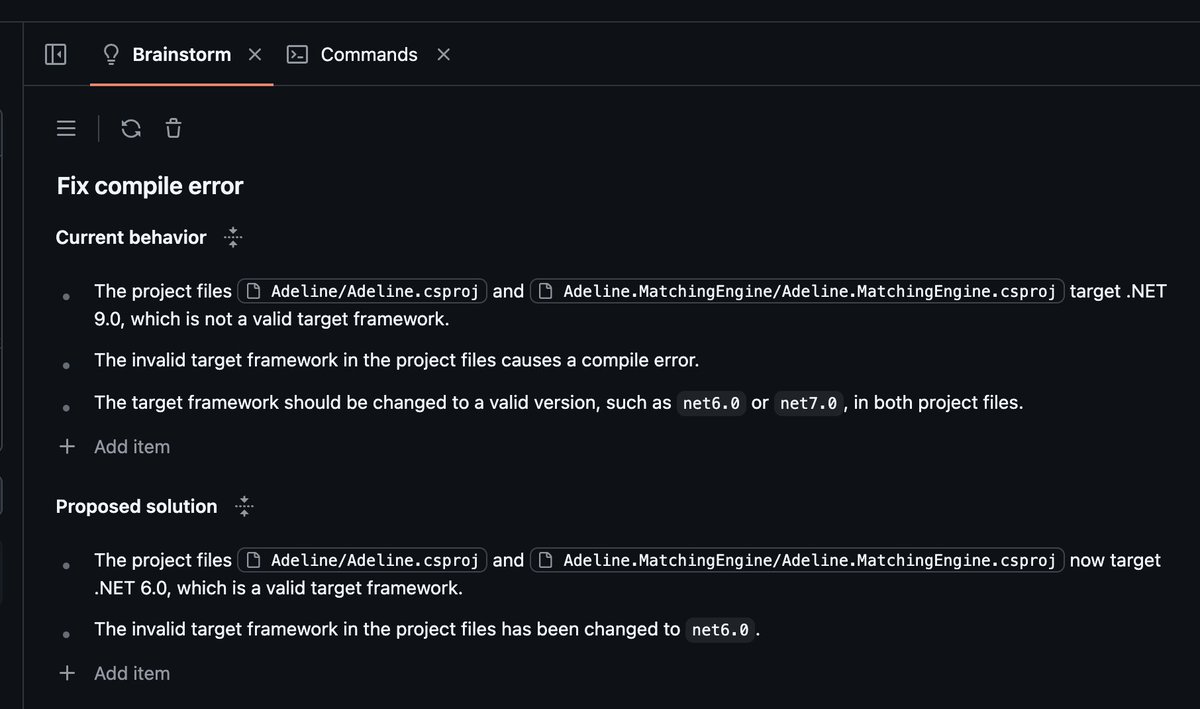Open Adeline.MatchingEngine.csproj link in Proposed solution

pos(797,561)
